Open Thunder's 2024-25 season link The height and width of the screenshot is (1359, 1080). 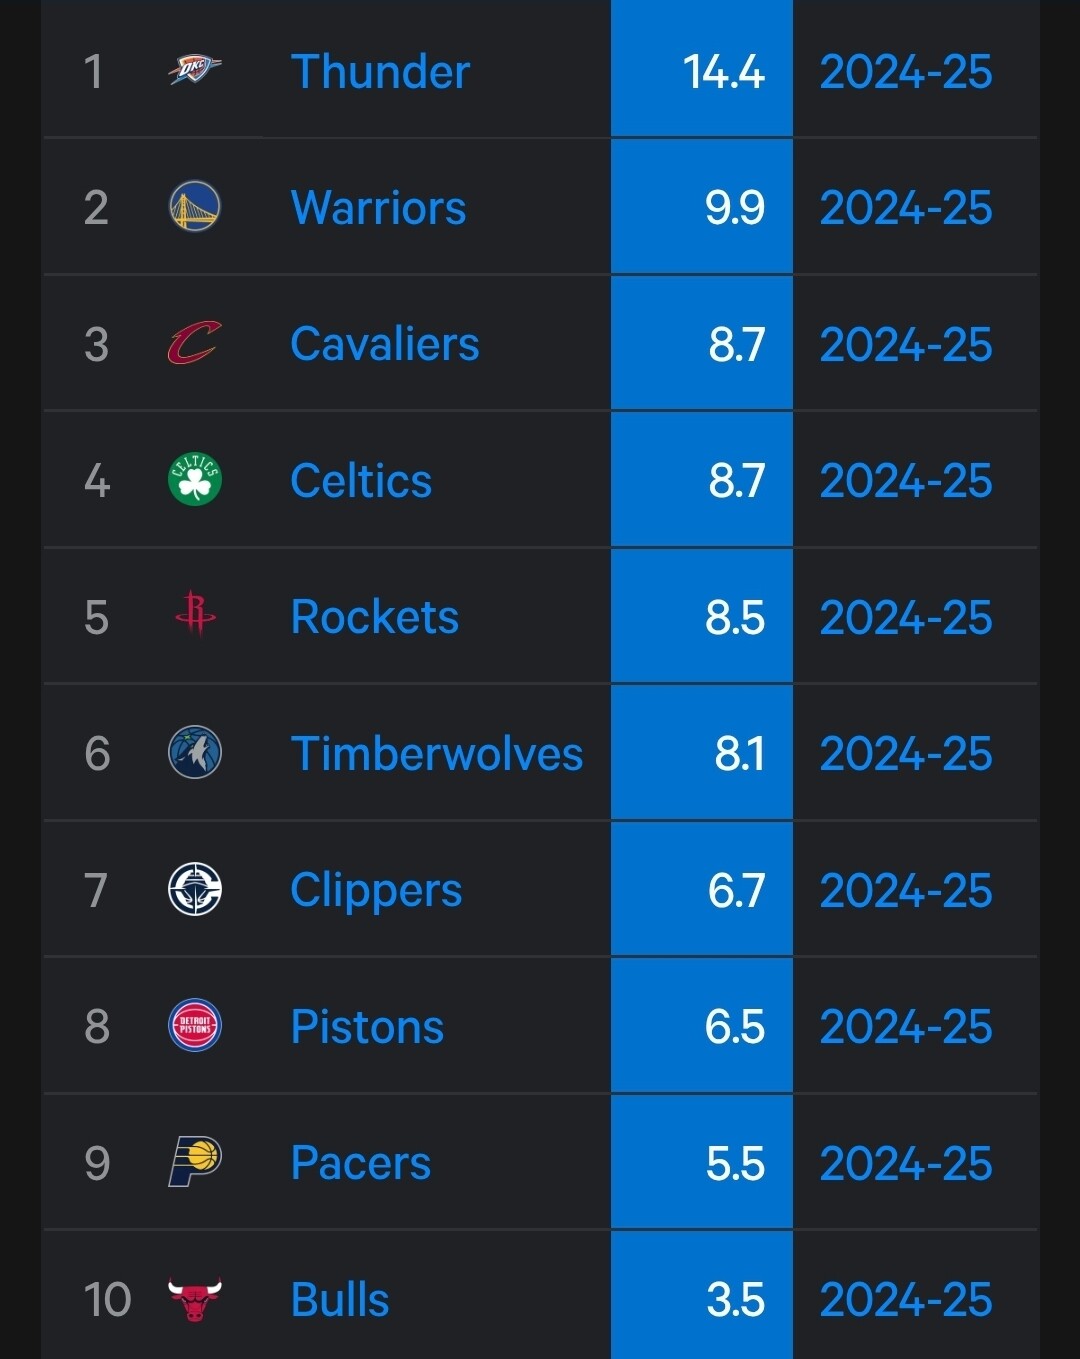coord(906,72)
